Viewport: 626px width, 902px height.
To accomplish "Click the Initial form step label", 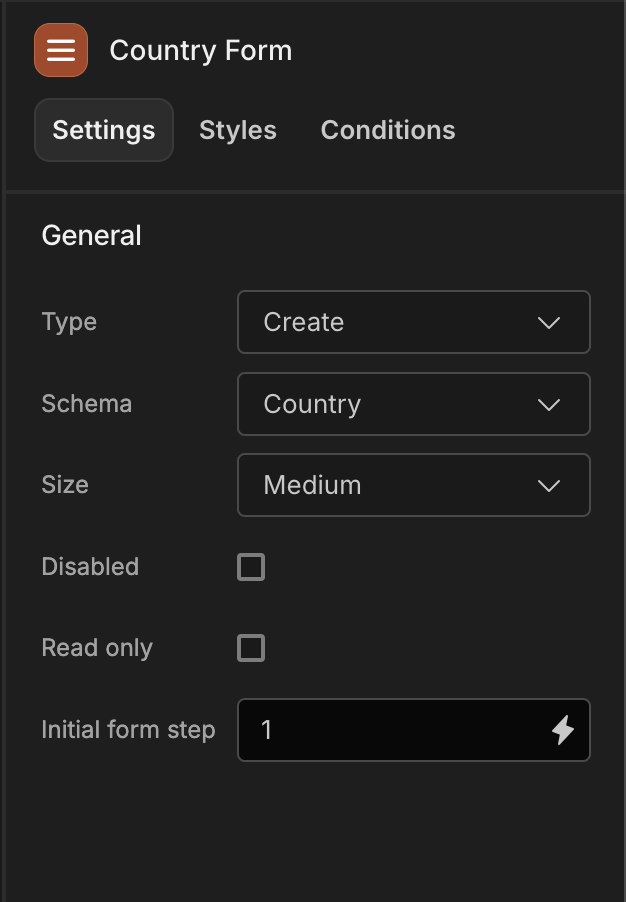I will pos(128,730).
